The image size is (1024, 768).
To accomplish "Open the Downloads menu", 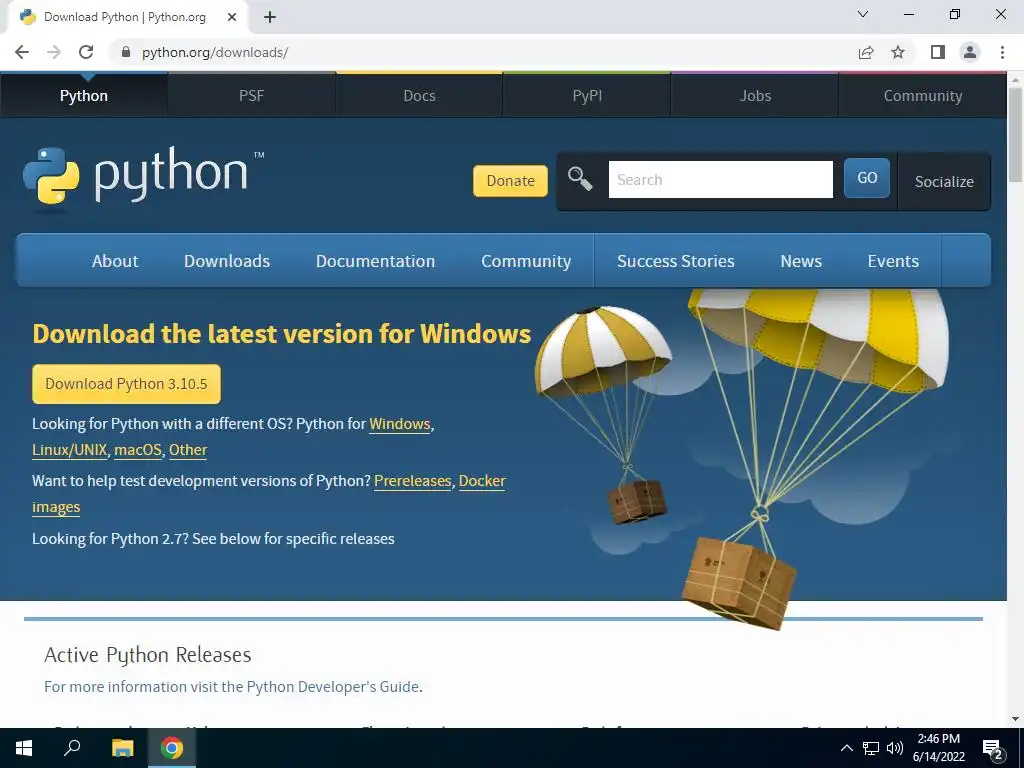I will [227, 261].
